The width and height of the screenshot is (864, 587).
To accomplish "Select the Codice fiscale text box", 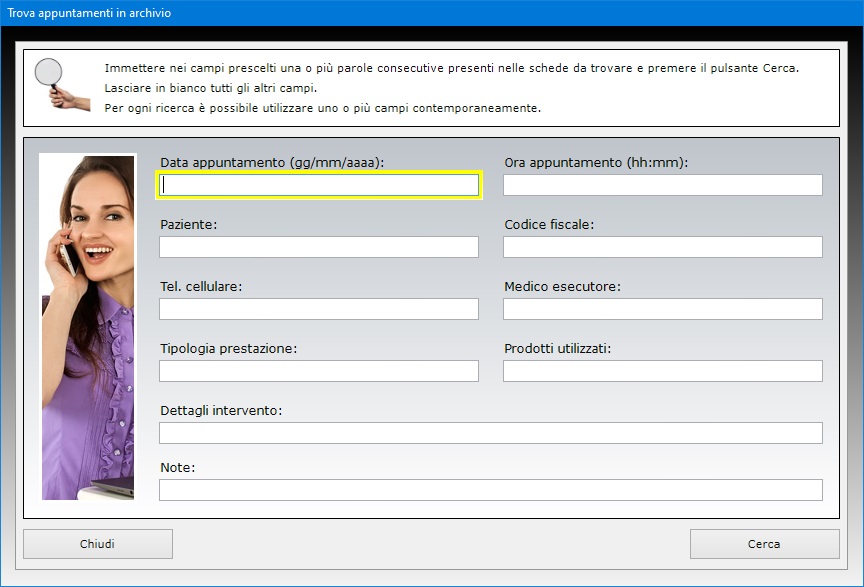I will coord(663,247).
